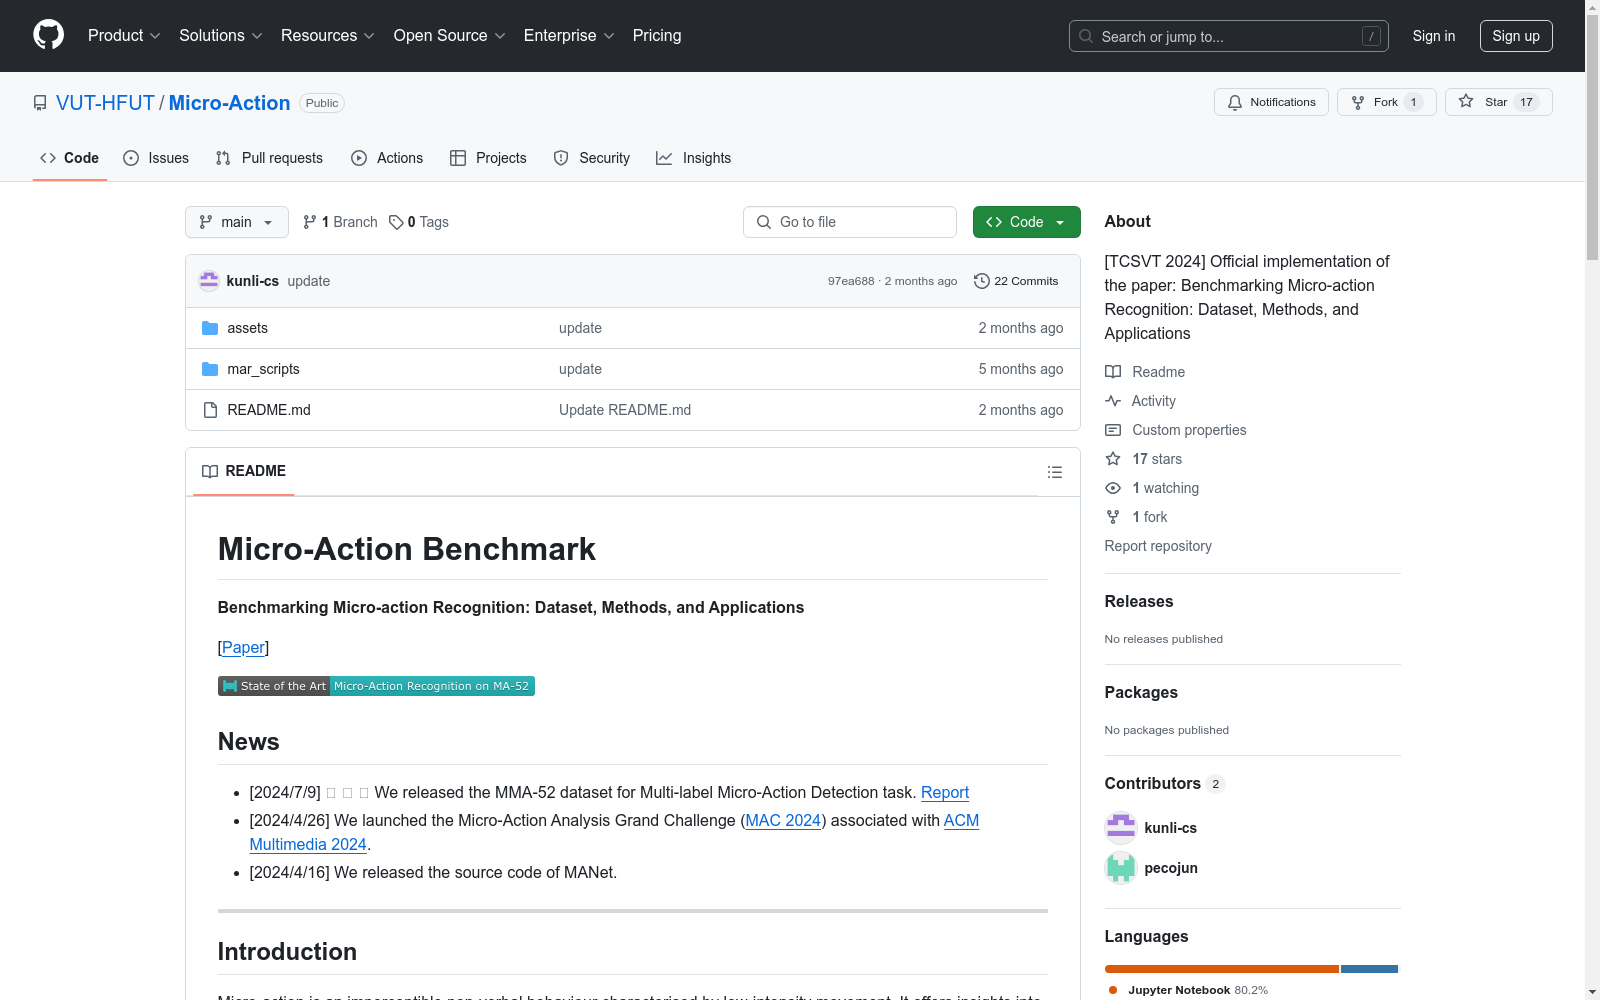Switch to the Pull requests tab
Image resolution: width=1600 pixels, height=1000 pixels.
269,158
